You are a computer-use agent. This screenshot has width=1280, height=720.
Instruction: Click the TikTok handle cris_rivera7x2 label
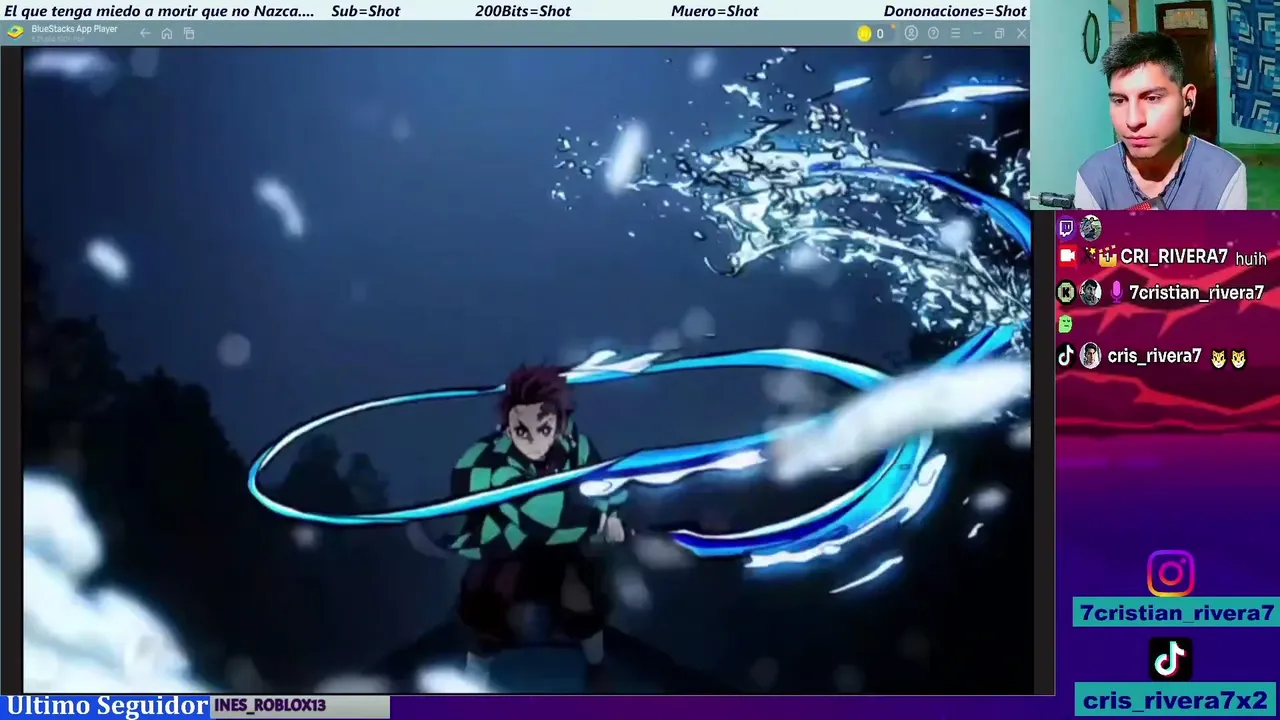coord(1176,700)
